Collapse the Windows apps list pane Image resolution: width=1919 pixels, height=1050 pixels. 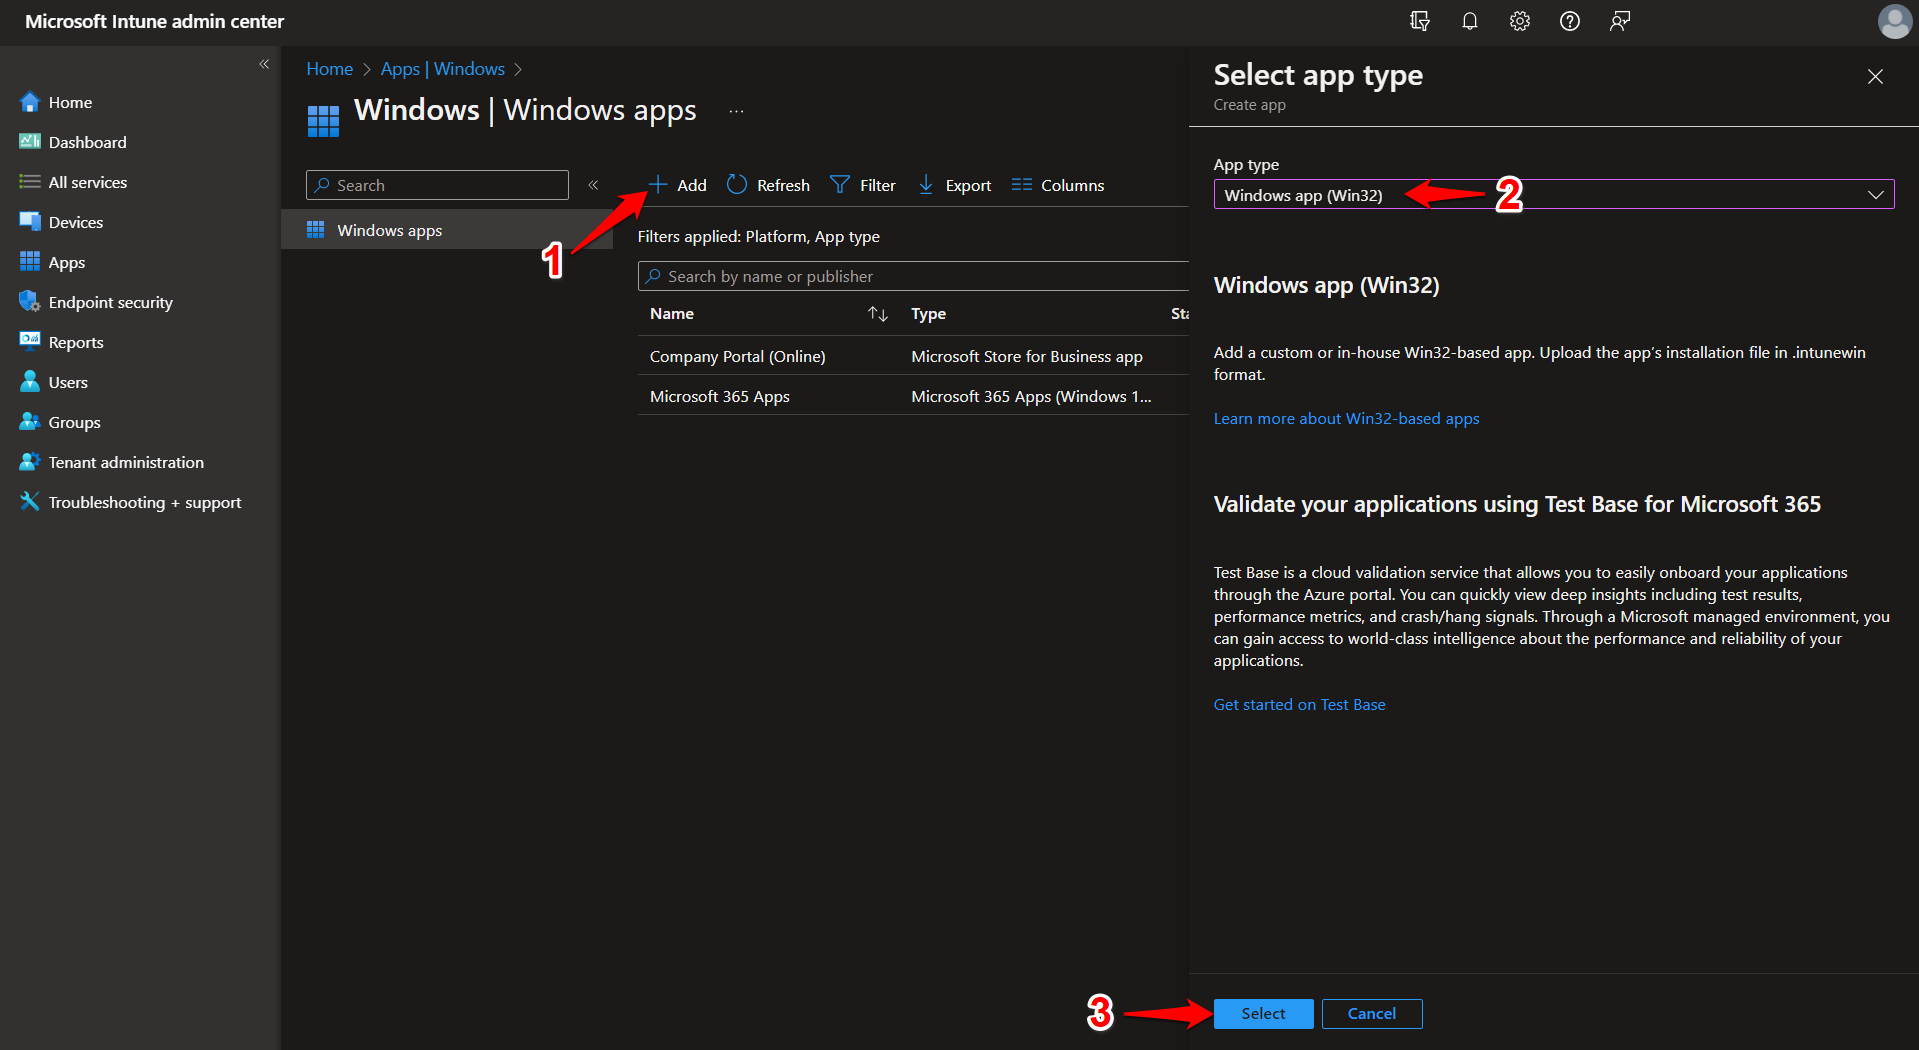[x=593, y=184]
